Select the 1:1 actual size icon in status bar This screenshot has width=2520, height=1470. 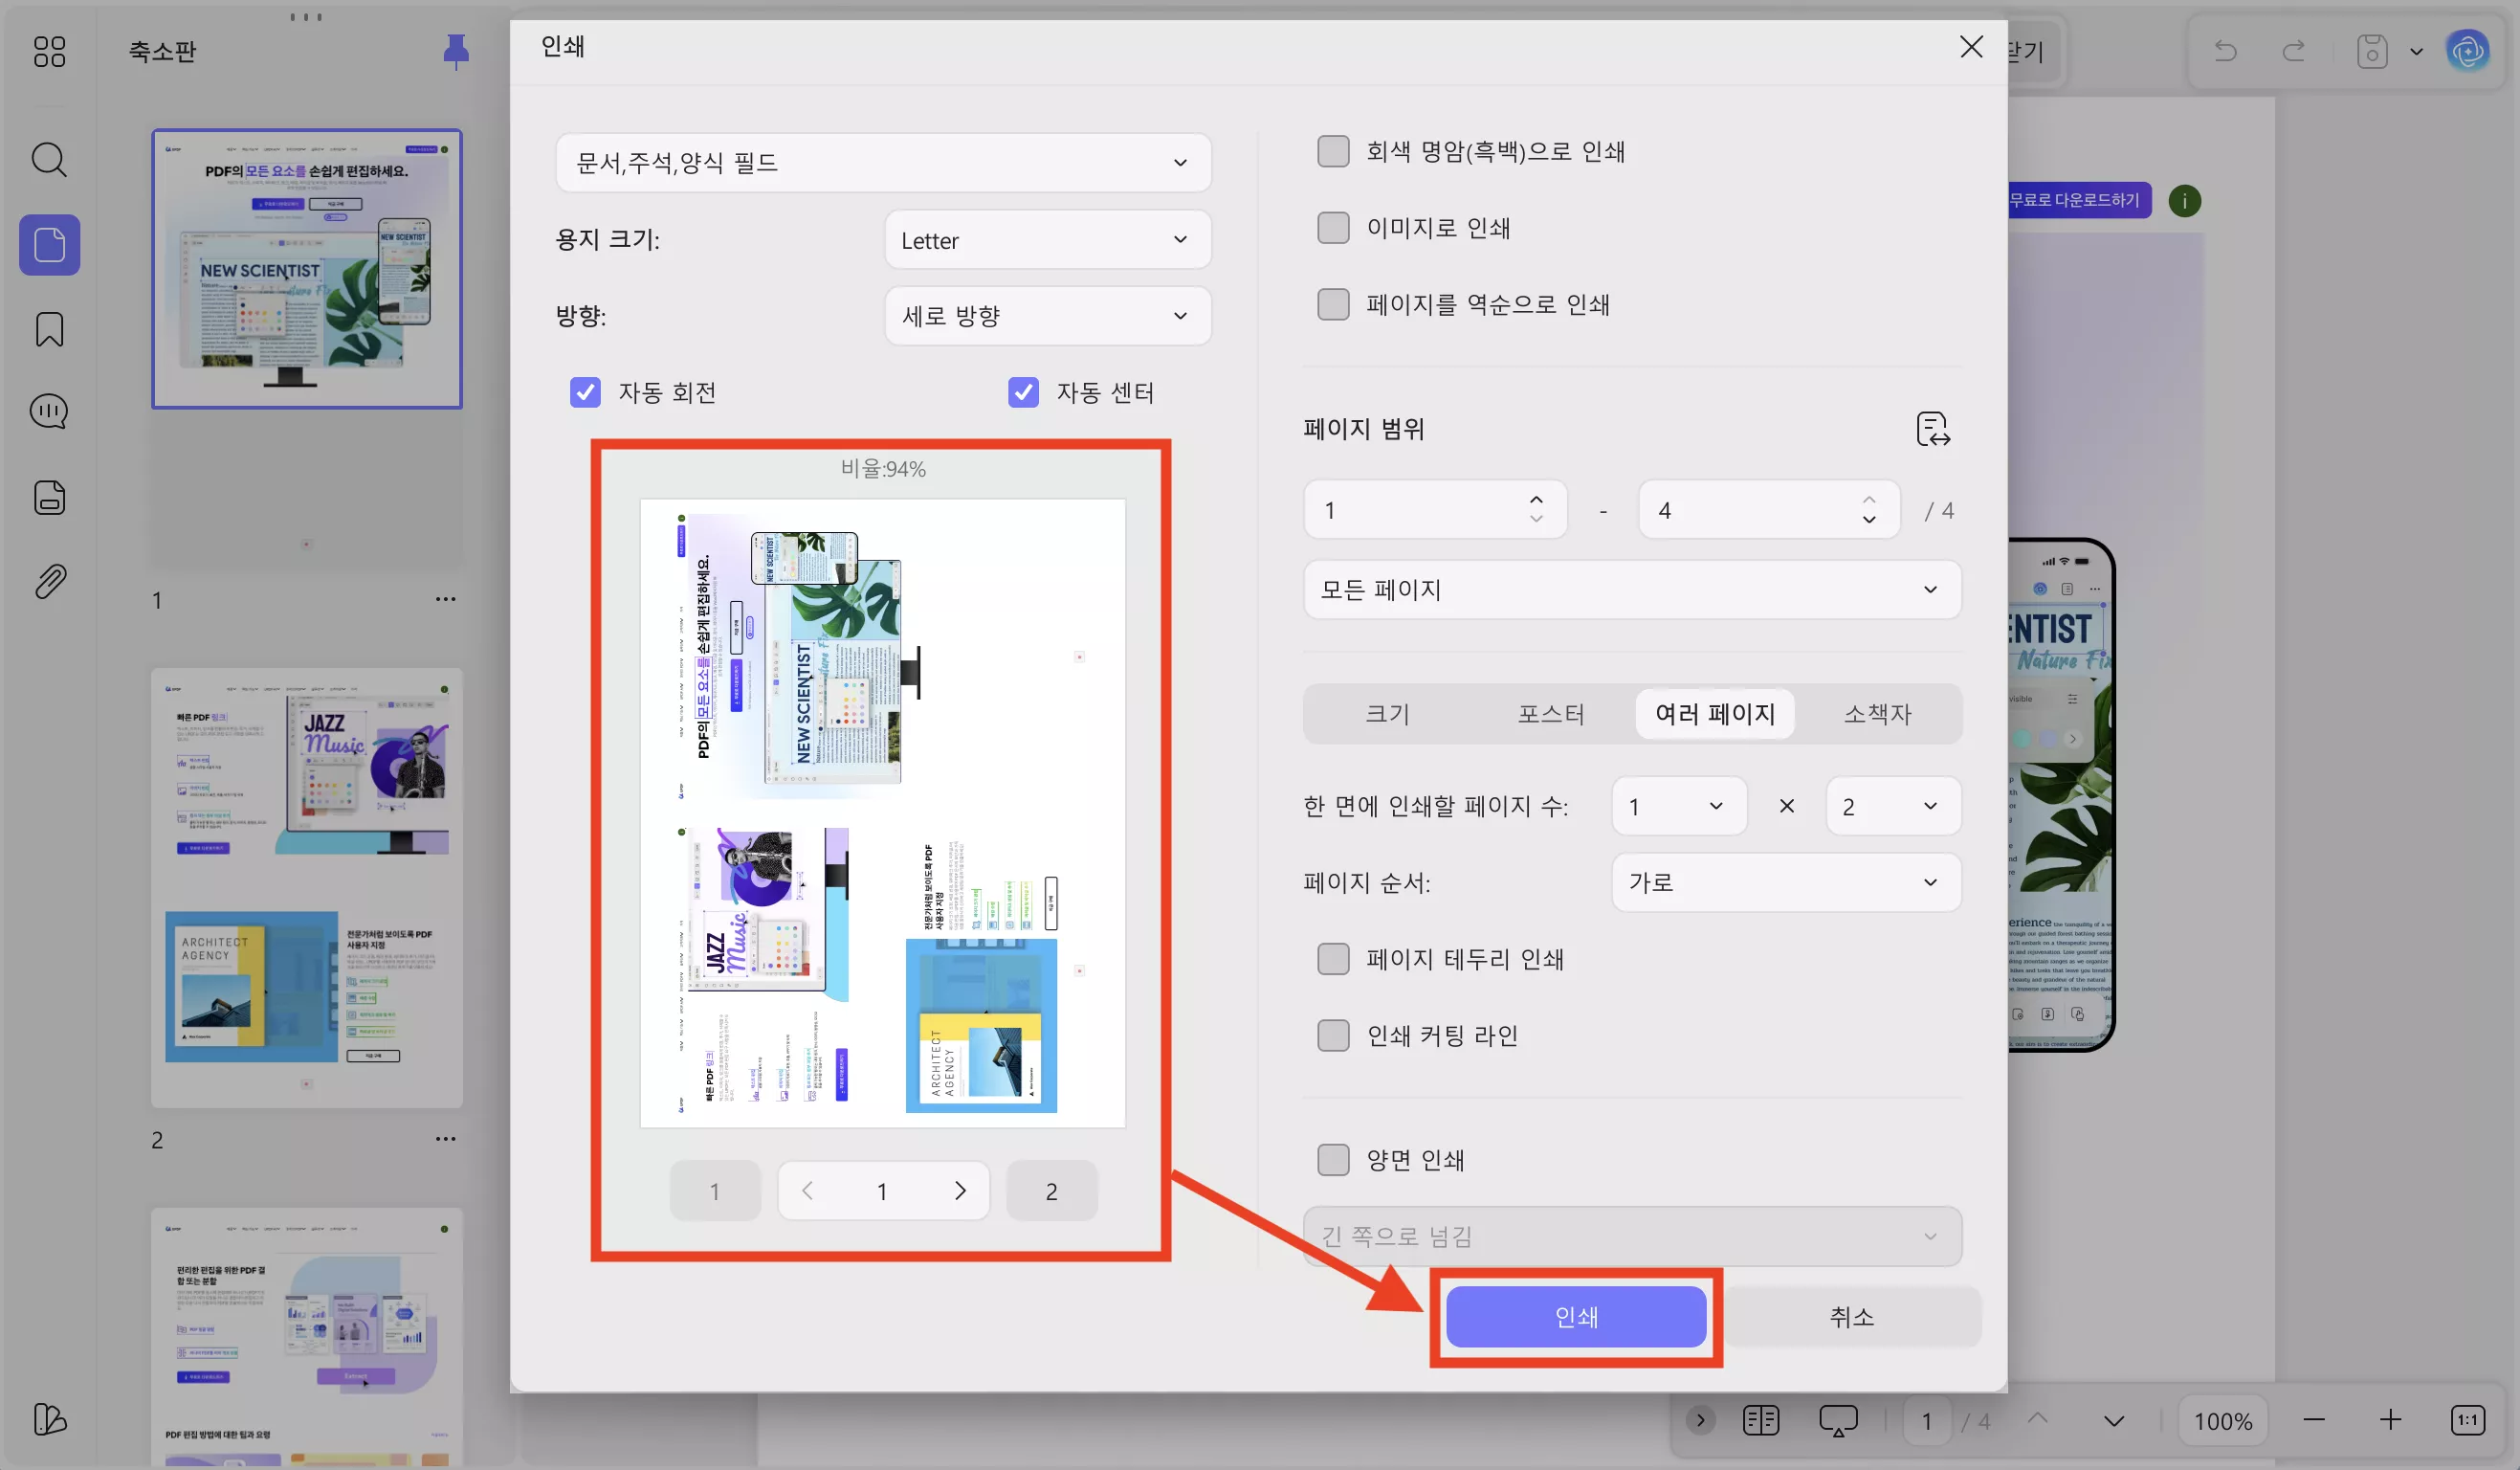click(x=2468, y=1420)
